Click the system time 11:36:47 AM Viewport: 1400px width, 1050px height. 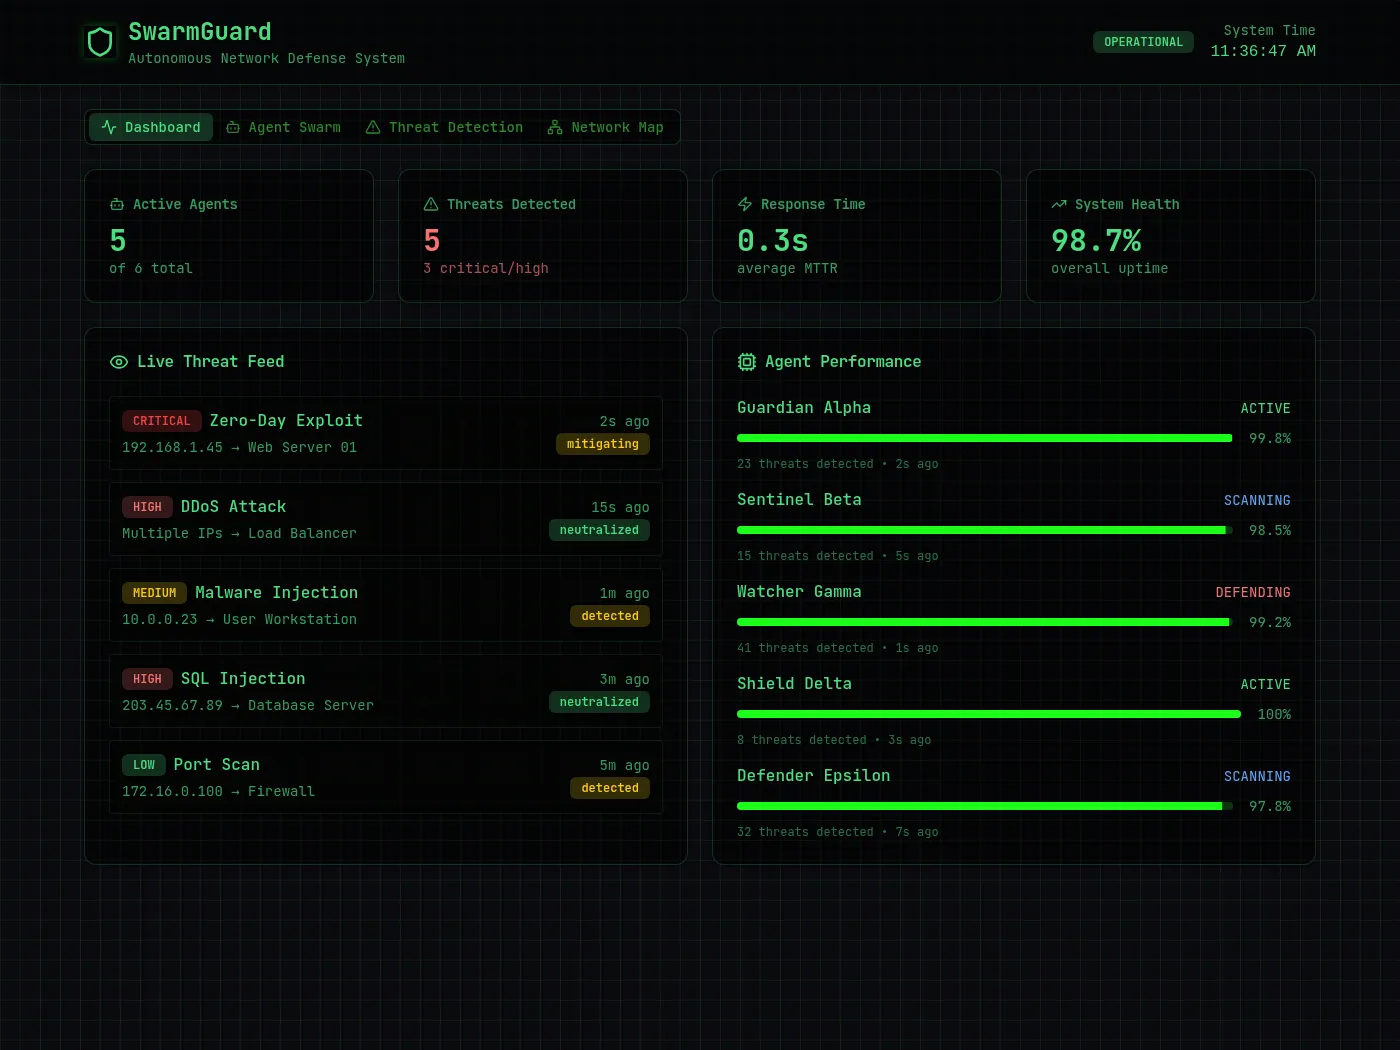[x=1263, y=51]
